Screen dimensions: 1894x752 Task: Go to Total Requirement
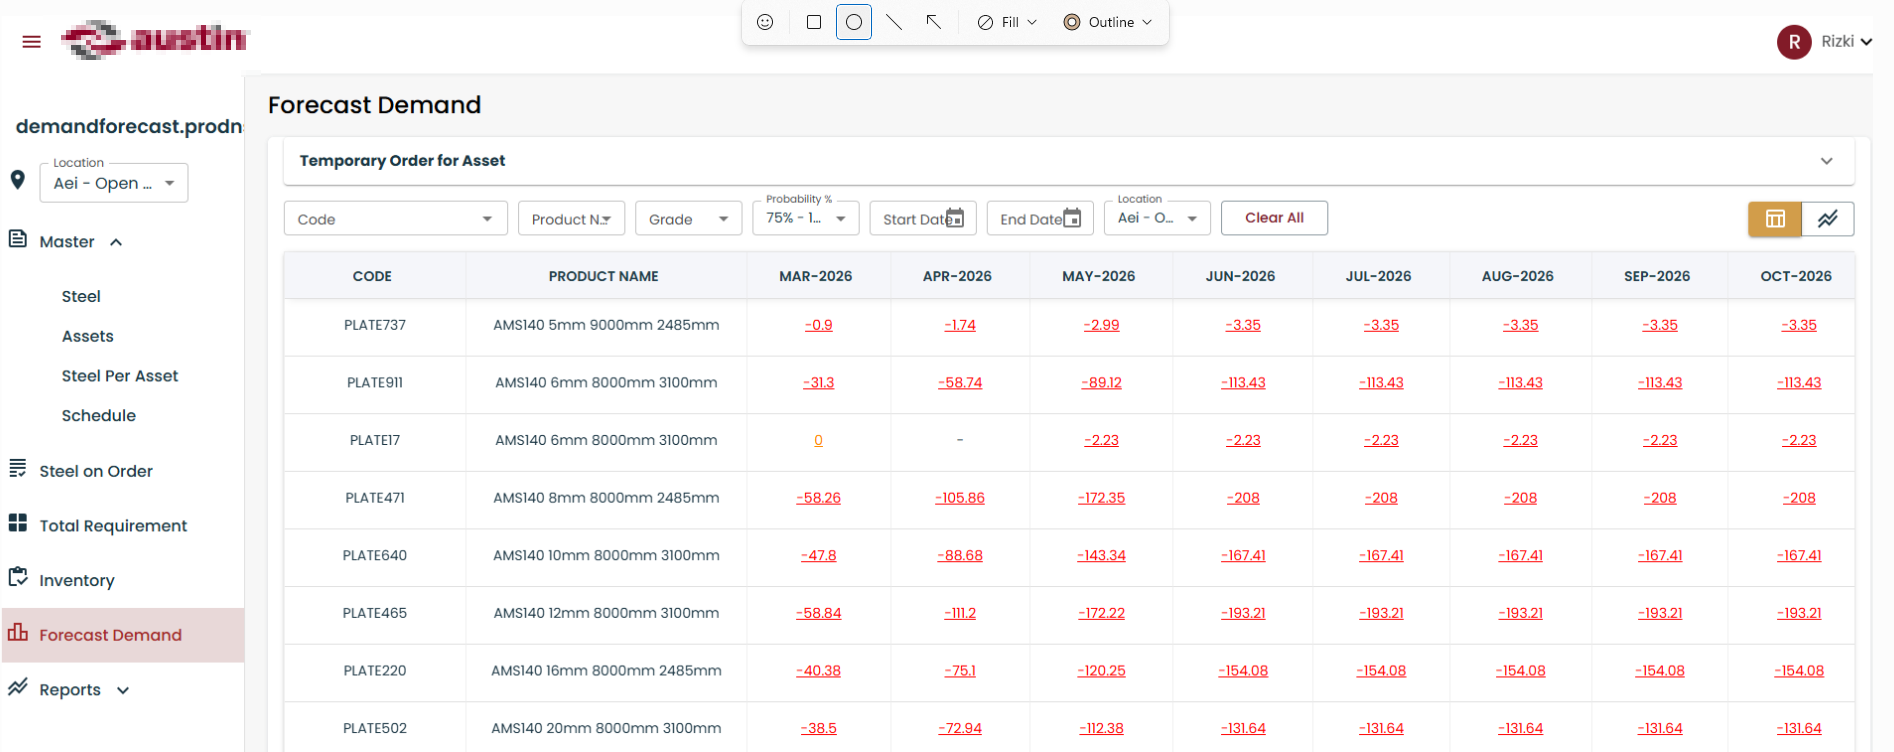(113, 526)
